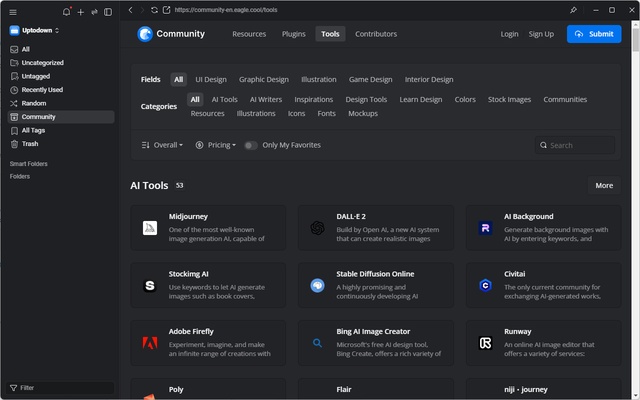This screenshot has width=640, height=400.
Task: Click the sidebar Filter field
Action: (60, 388)
